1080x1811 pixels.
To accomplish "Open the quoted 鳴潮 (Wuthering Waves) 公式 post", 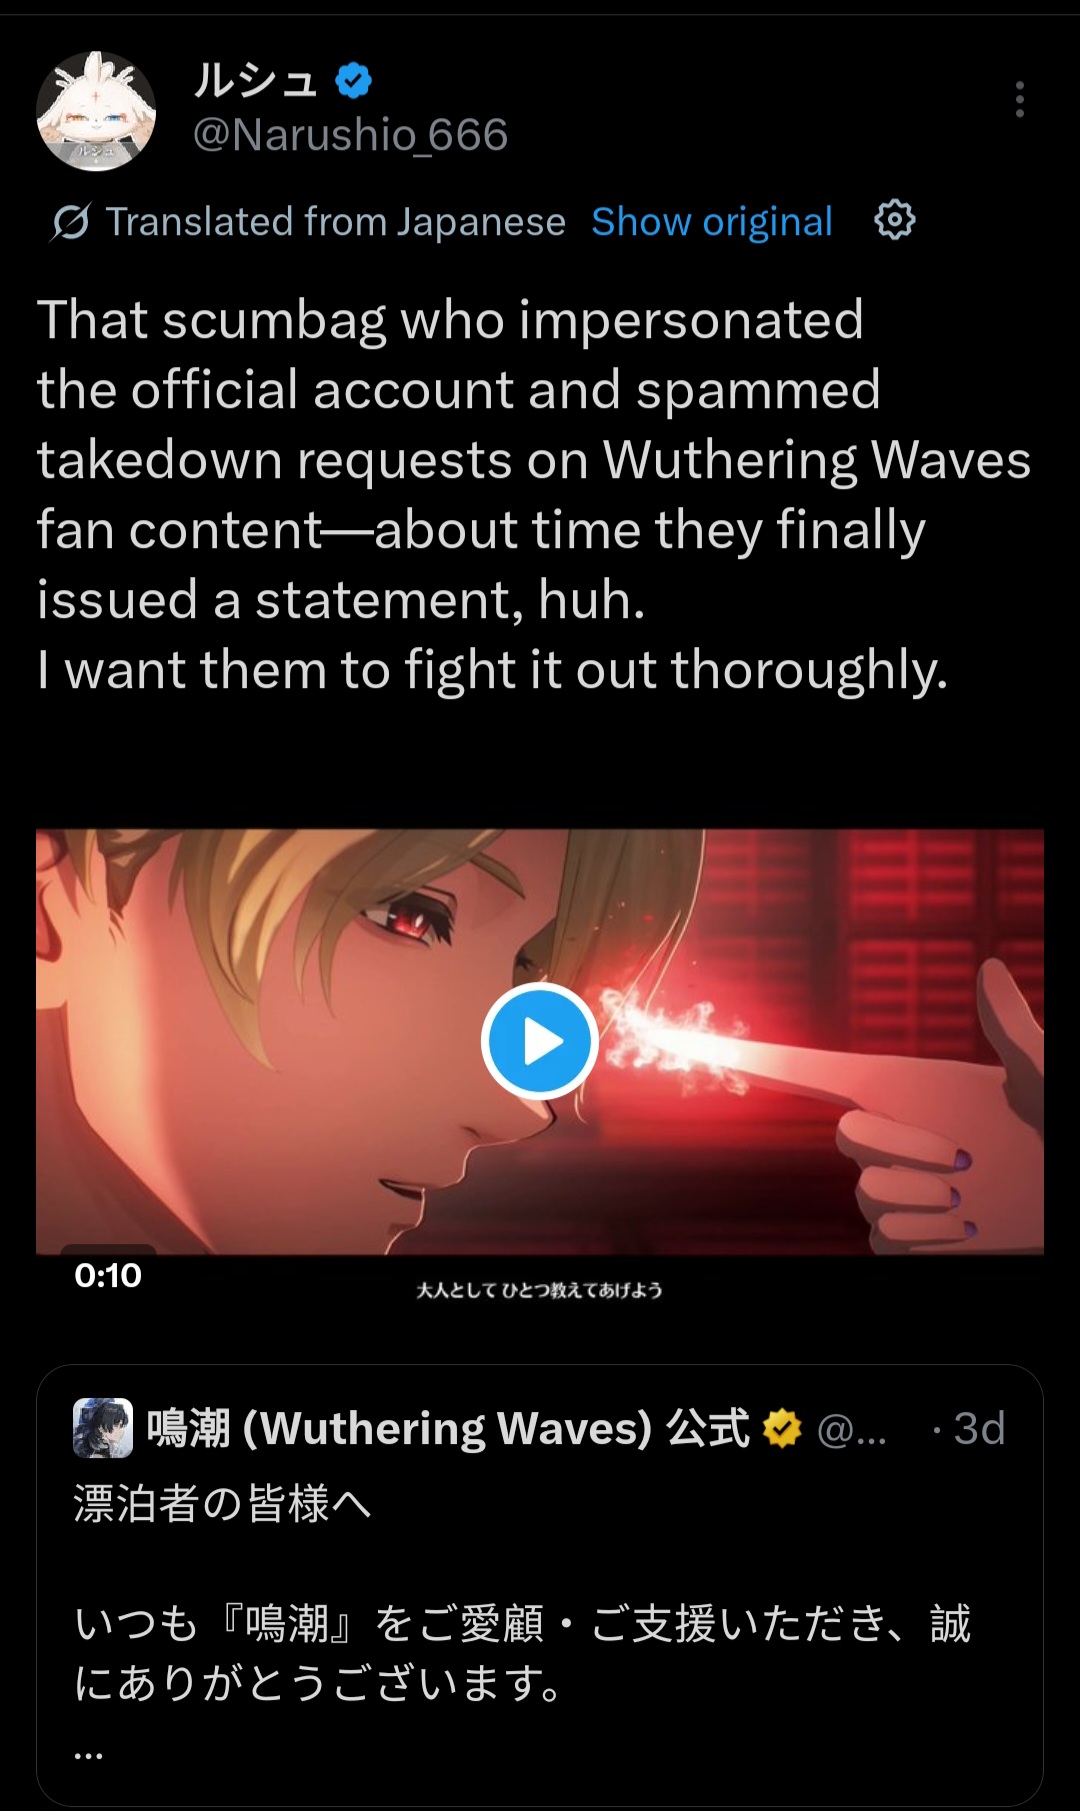I will 540,1585.
